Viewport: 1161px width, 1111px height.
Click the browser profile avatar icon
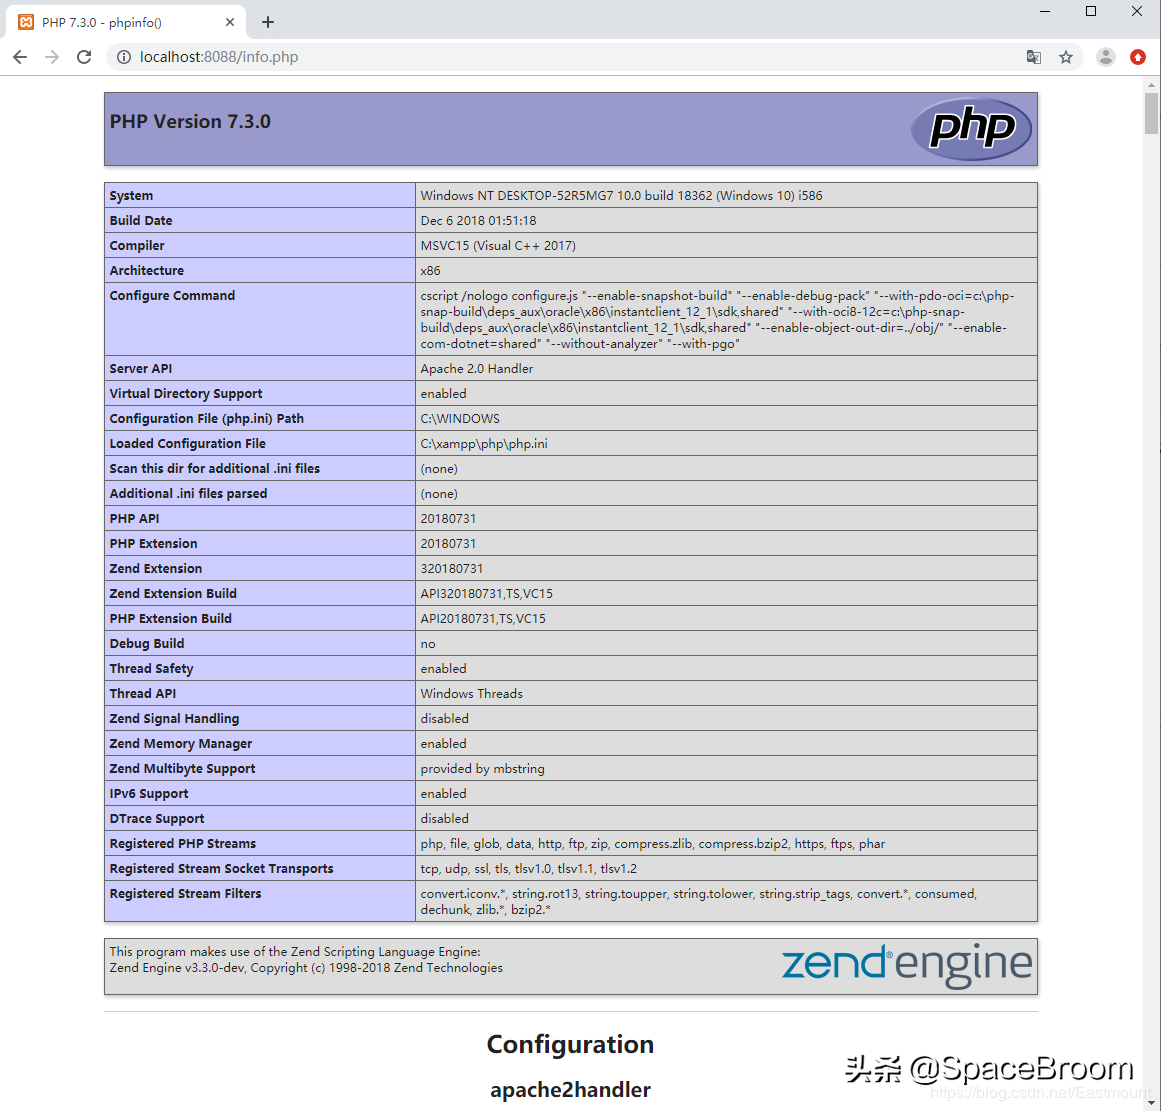click(x=1105, y=57)
